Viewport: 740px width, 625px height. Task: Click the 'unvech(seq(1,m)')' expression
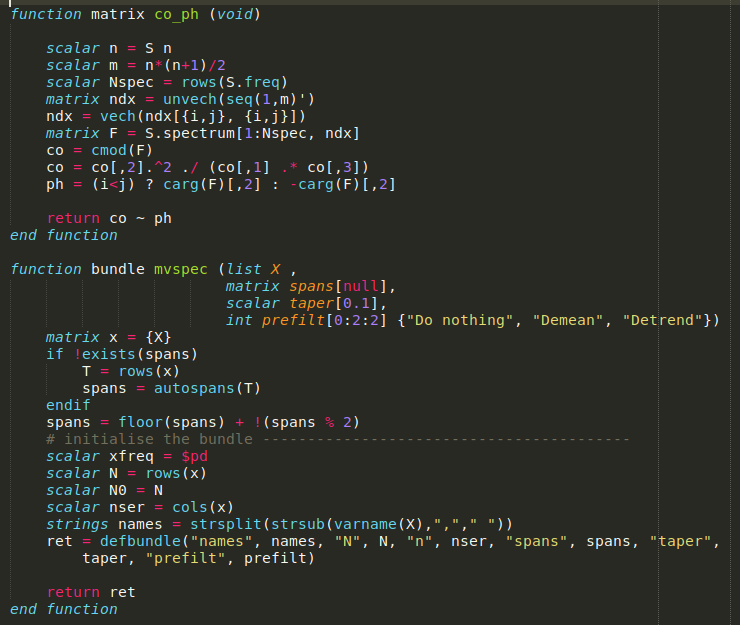click(x=239, y=99)
